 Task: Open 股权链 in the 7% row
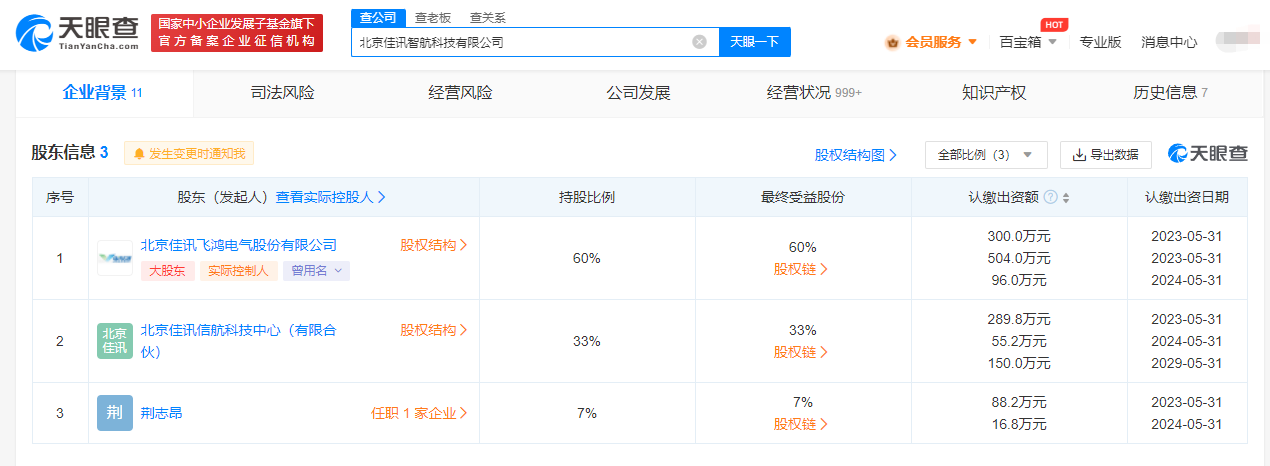[802, 424]
